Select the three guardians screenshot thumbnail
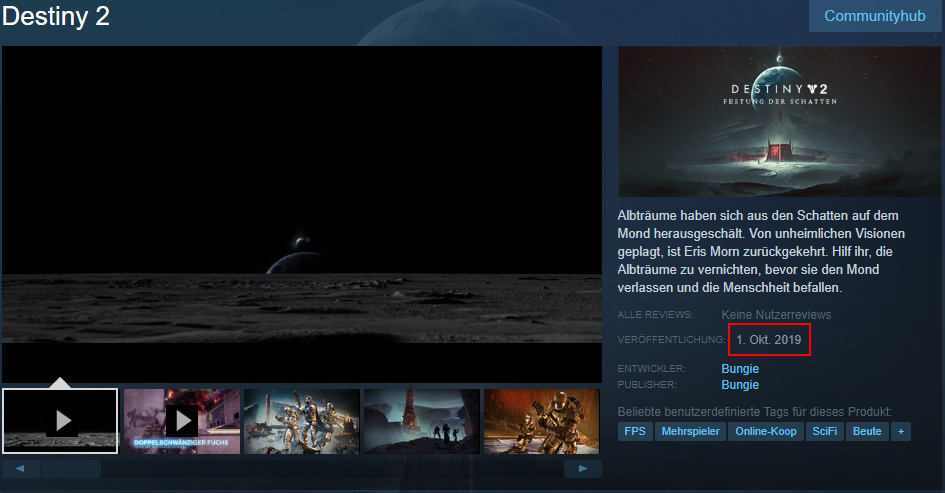Screen dimensions: 945x493 pyautogui.click(x=302, y=421)
